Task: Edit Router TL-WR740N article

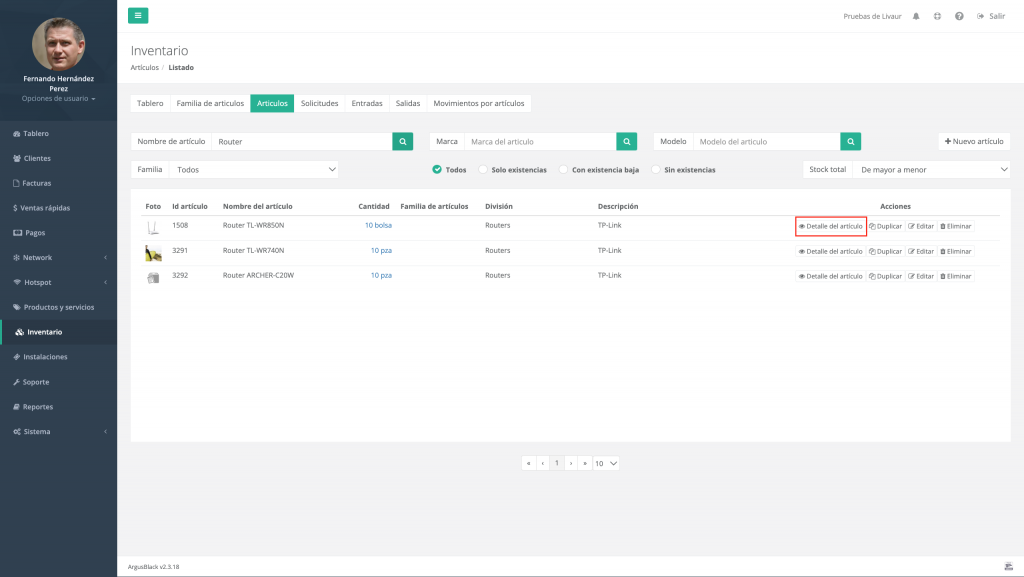Action: 921,251
